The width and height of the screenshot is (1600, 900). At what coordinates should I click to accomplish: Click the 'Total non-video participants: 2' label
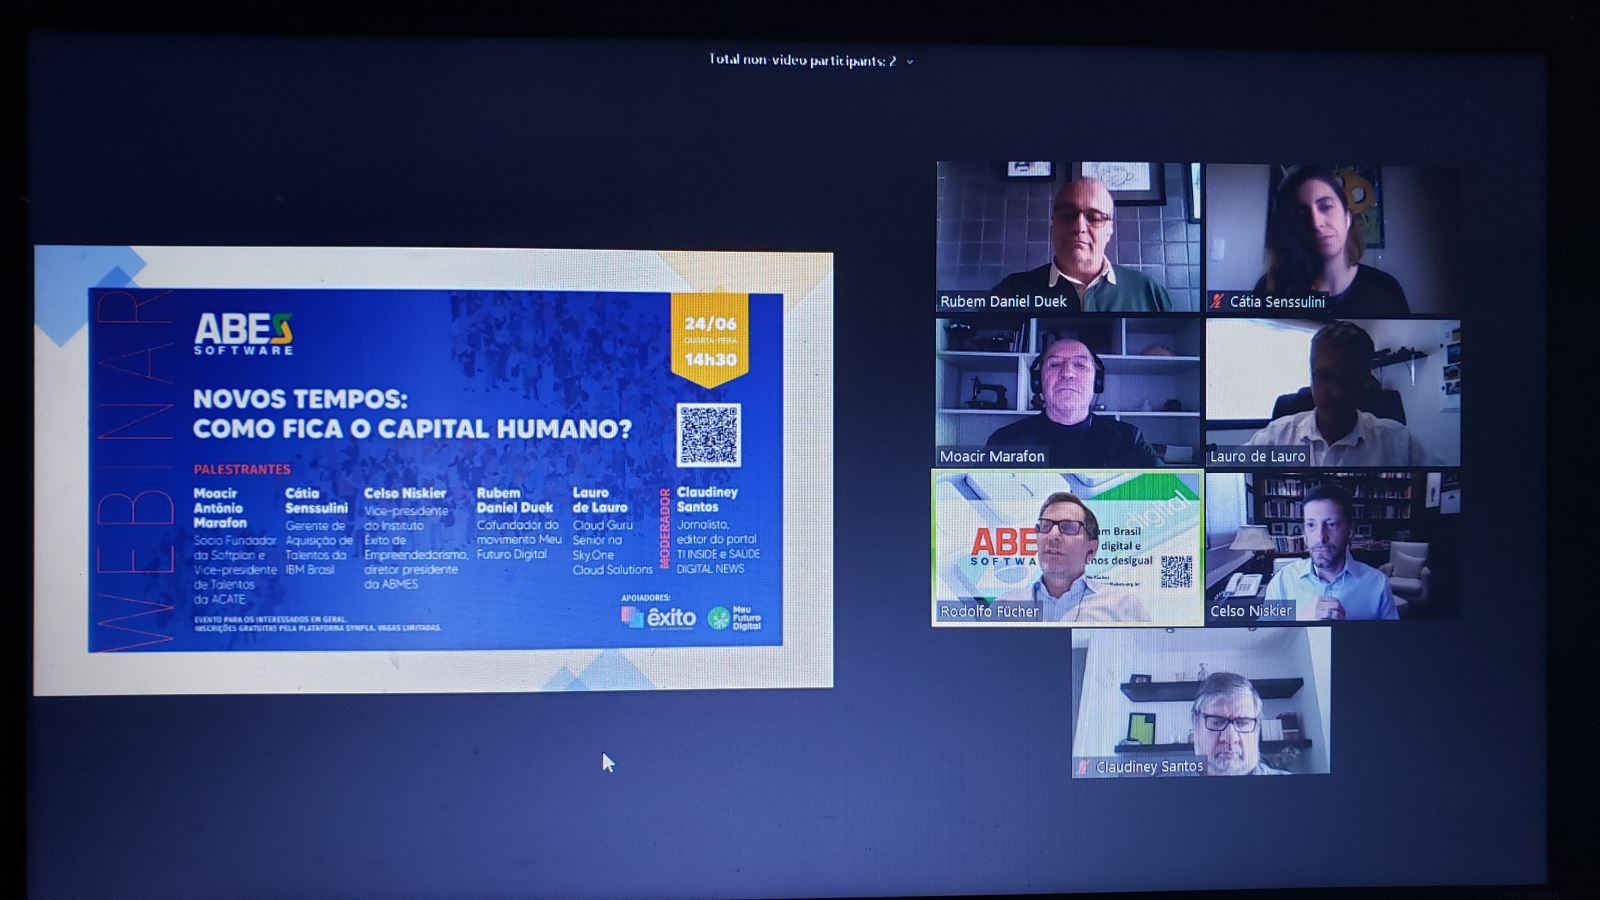pos(802,60)
